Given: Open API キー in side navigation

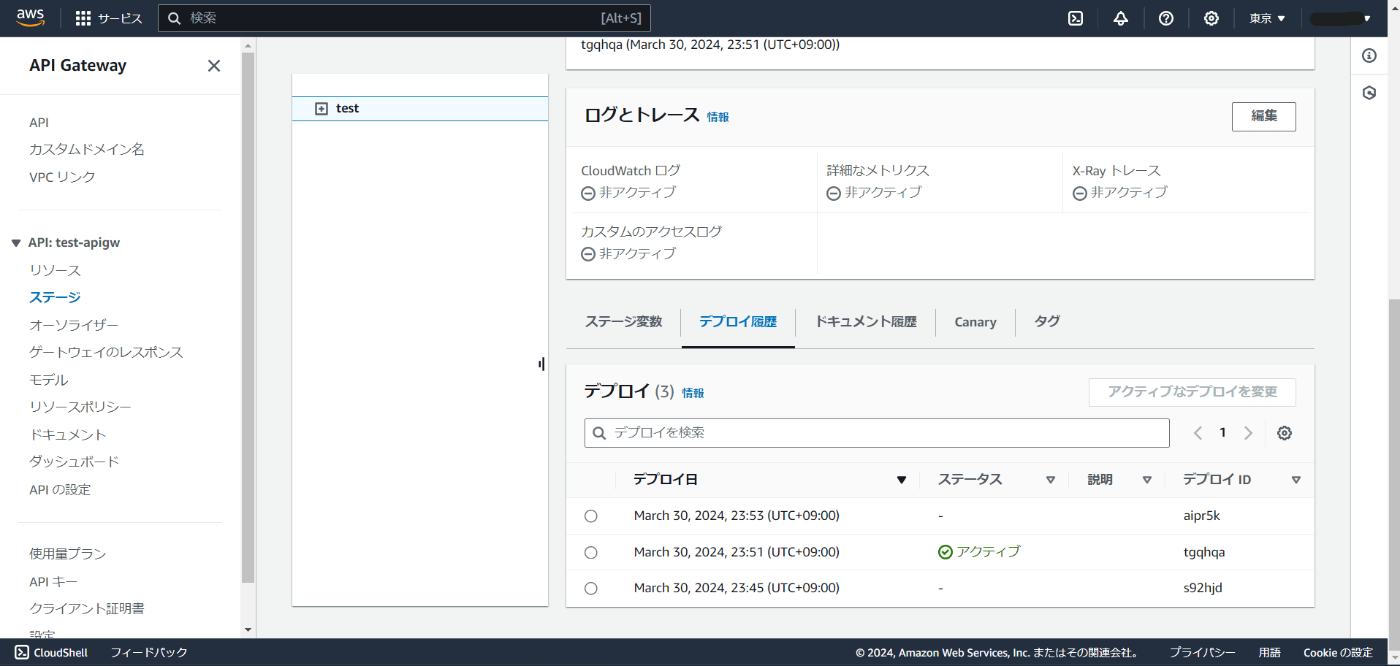Looking at the screenshot, I should [53, 582].
